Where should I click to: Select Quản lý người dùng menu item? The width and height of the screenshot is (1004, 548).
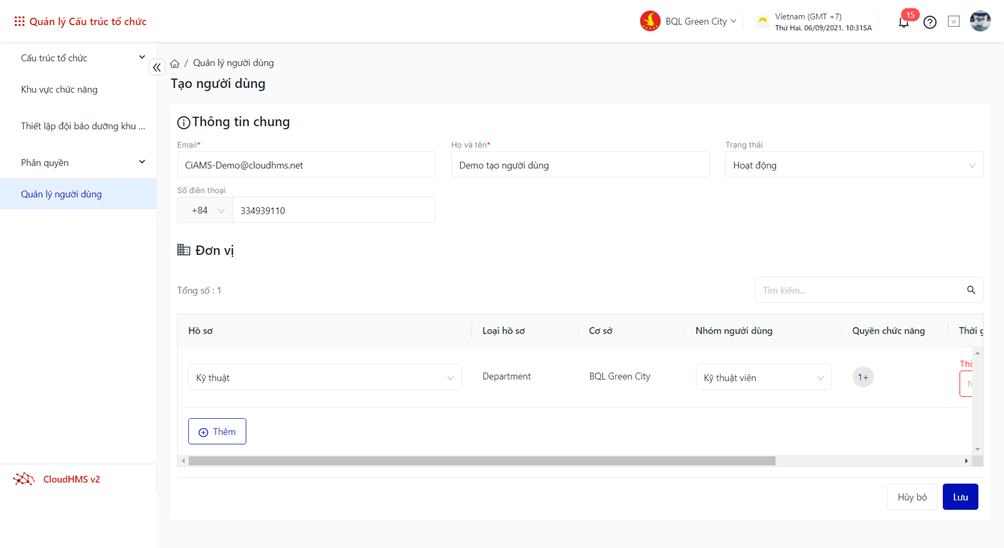pyautogui.click(x=62, y=194)
